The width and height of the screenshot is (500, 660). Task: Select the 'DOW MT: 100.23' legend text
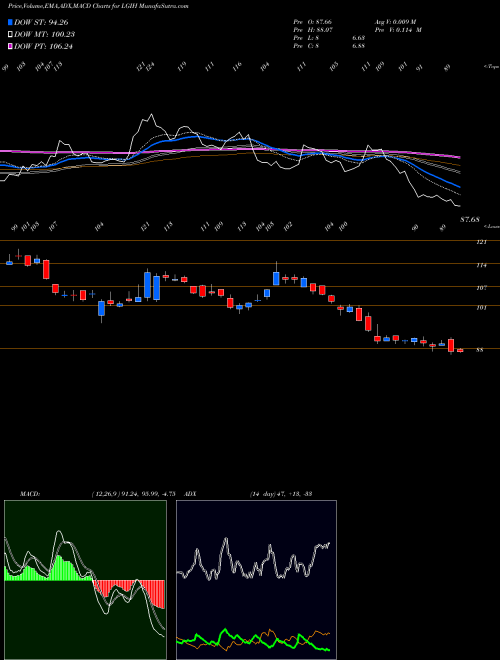click(45, 34)
